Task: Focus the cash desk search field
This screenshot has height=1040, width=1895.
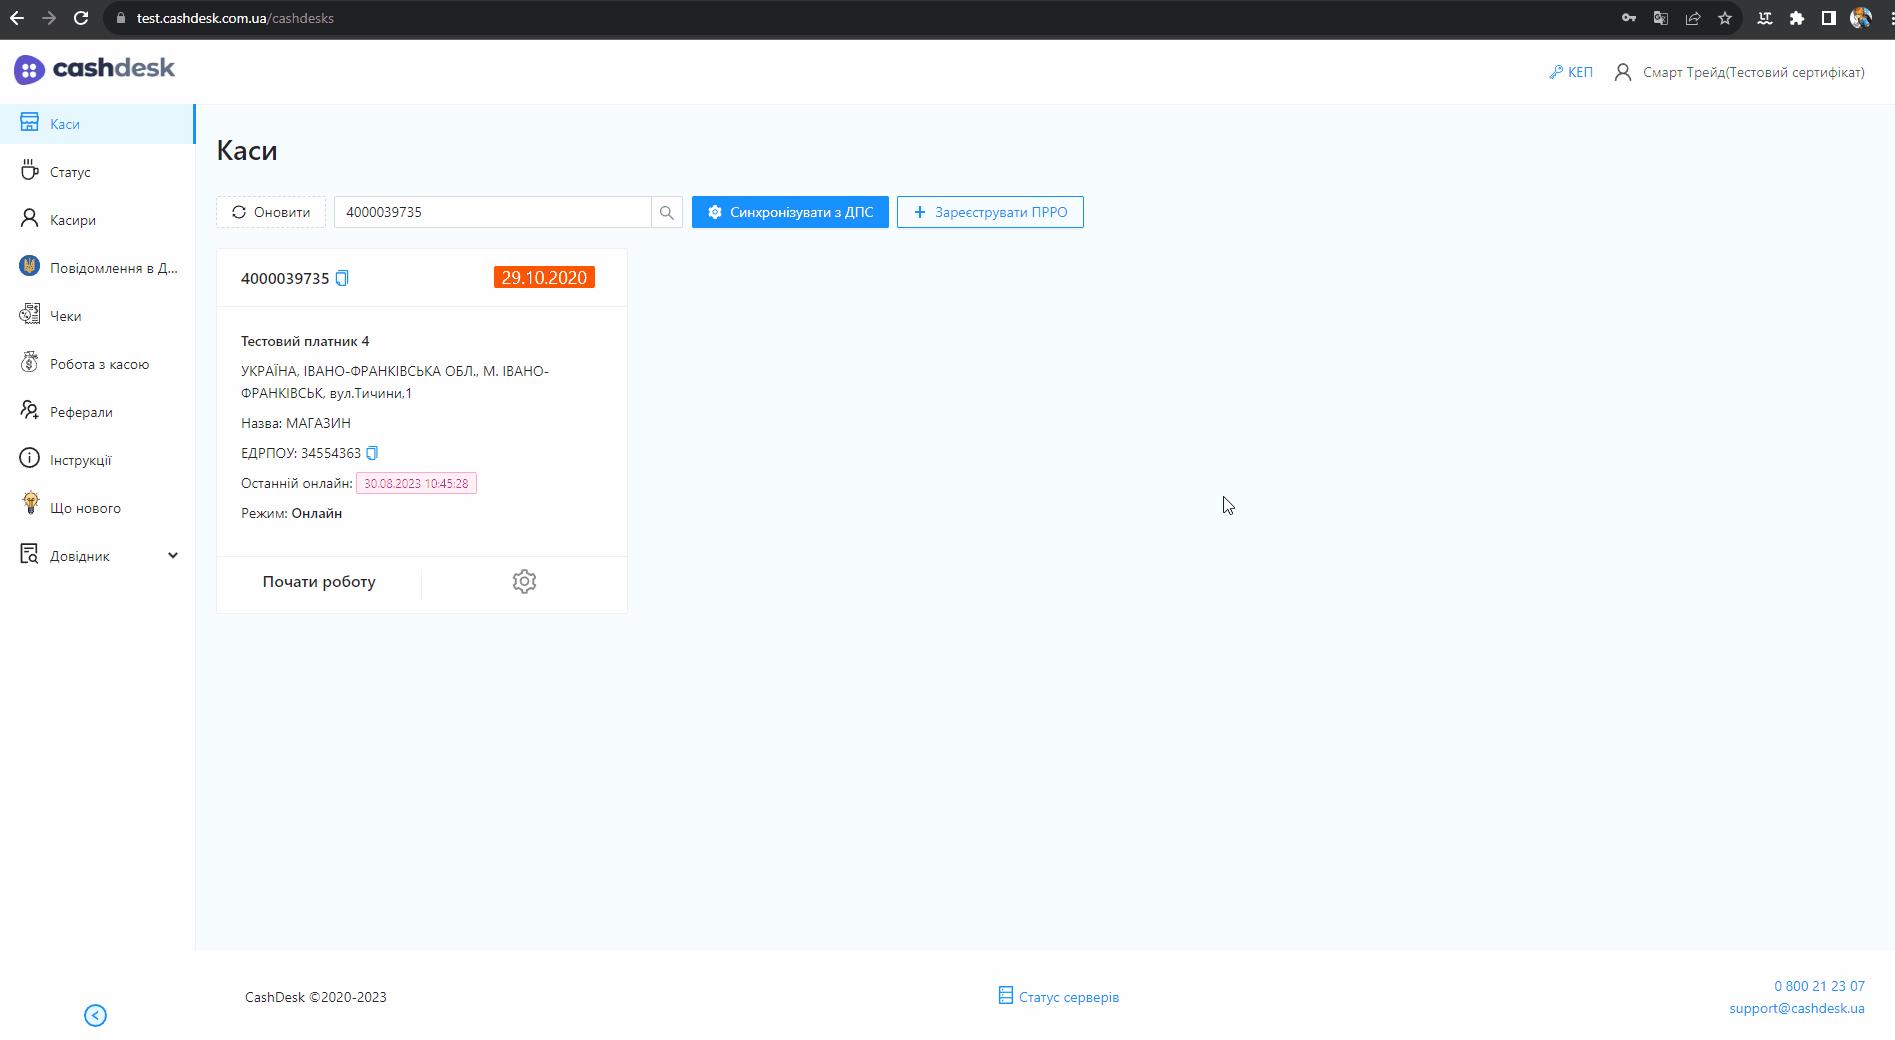Action: [x=492, y=212]
